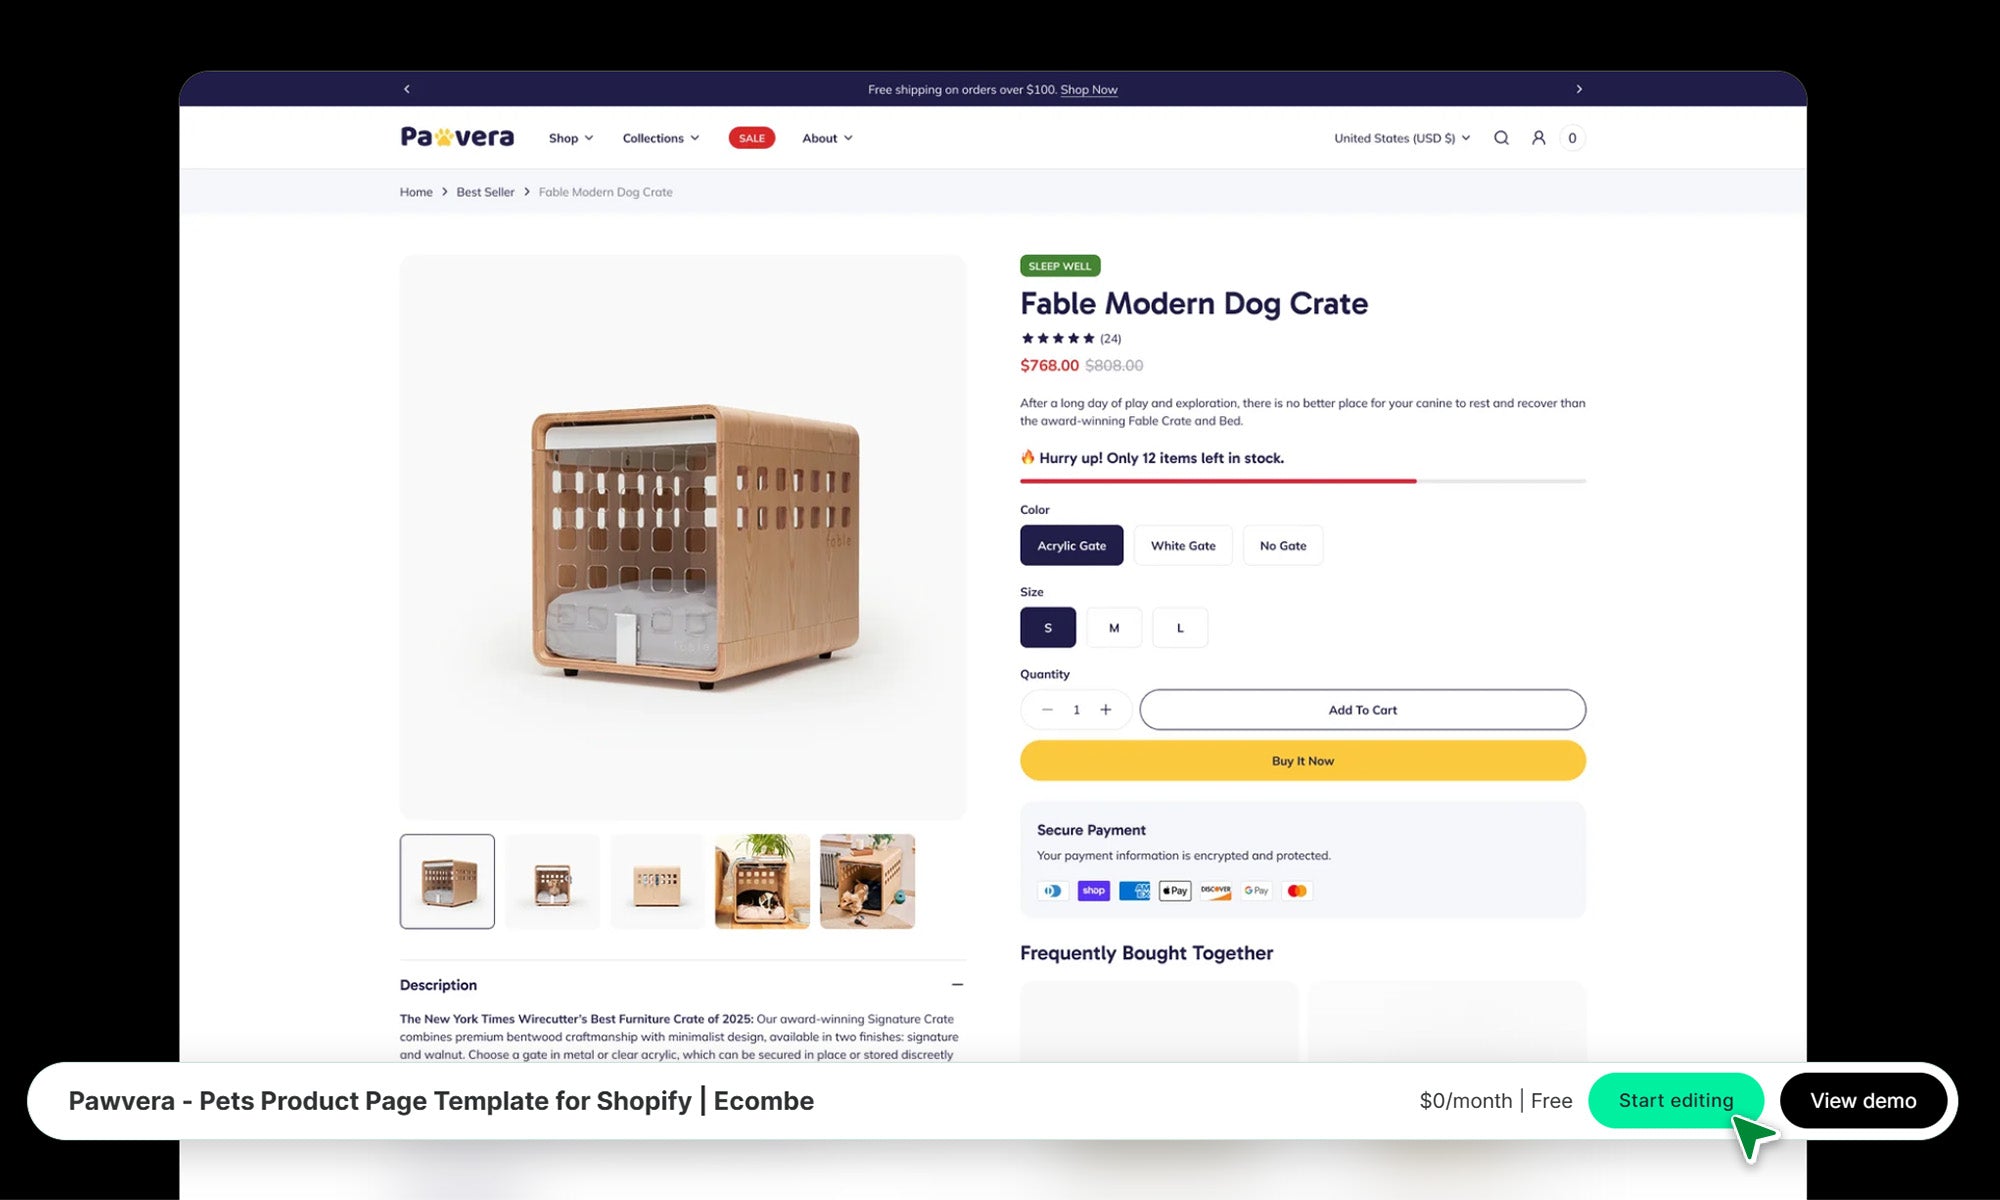Viewport: 2000px width, 1200px height.
Task: Select the No Gate color option
Action: (1283, 546)
